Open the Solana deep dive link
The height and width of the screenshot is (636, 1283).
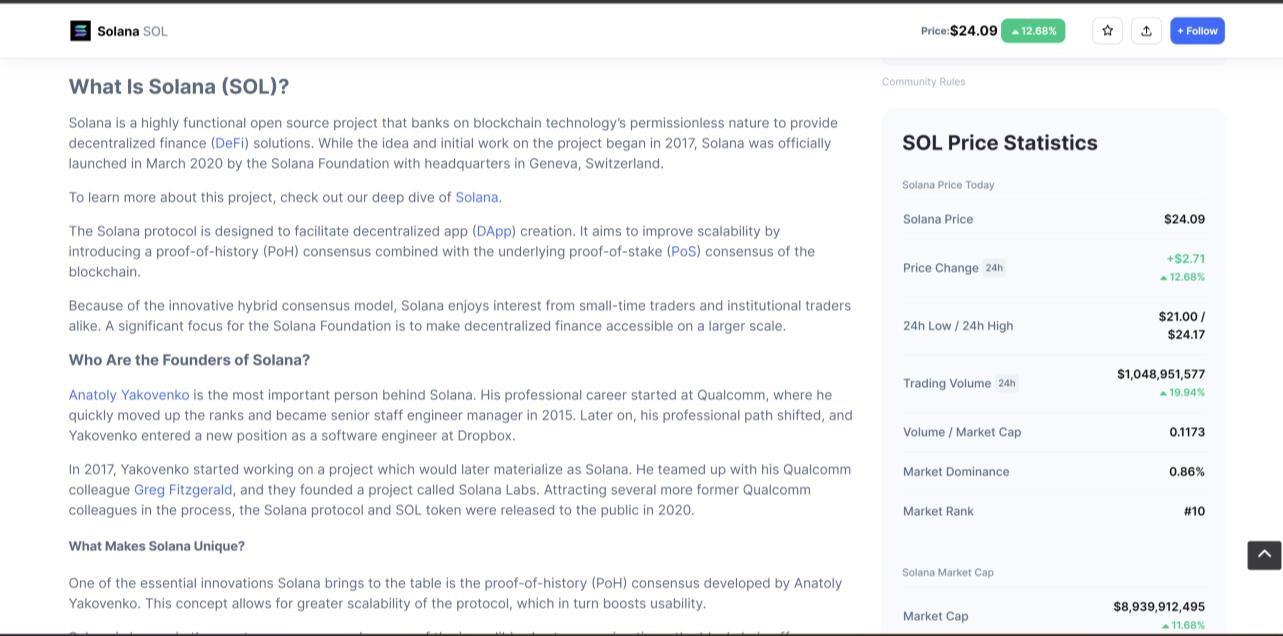pyautogui.click(x=476, y=197)
